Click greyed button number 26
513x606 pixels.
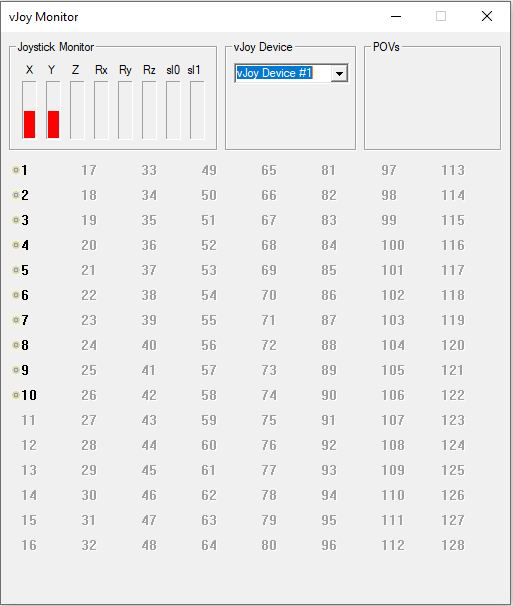pos(89,395)
